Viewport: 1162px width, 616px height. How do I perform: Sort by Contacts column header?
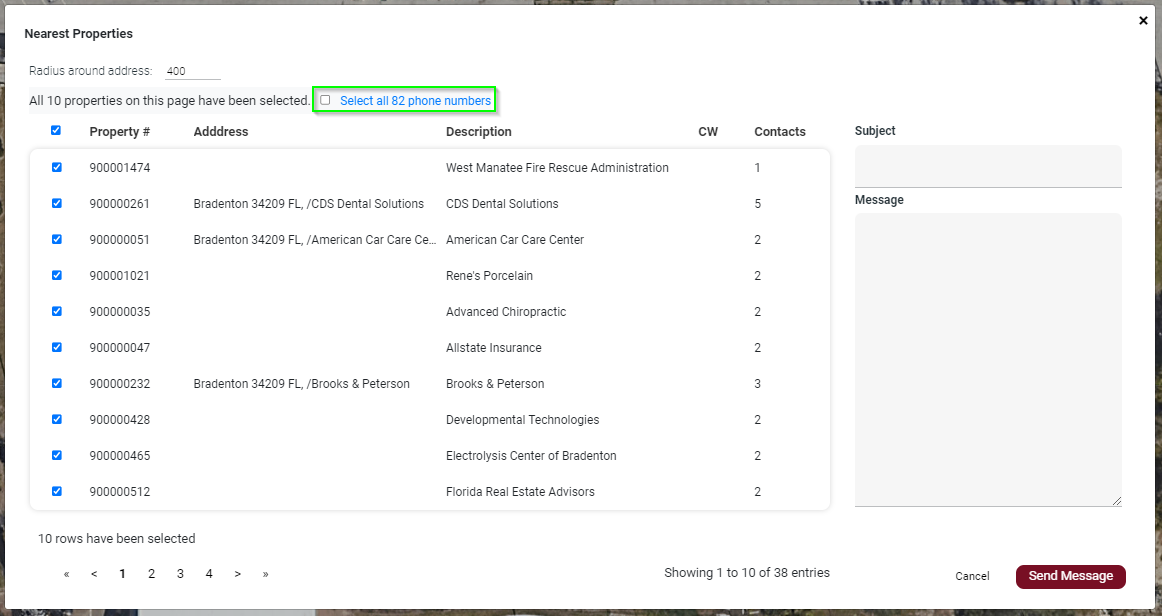pos(779,132)
